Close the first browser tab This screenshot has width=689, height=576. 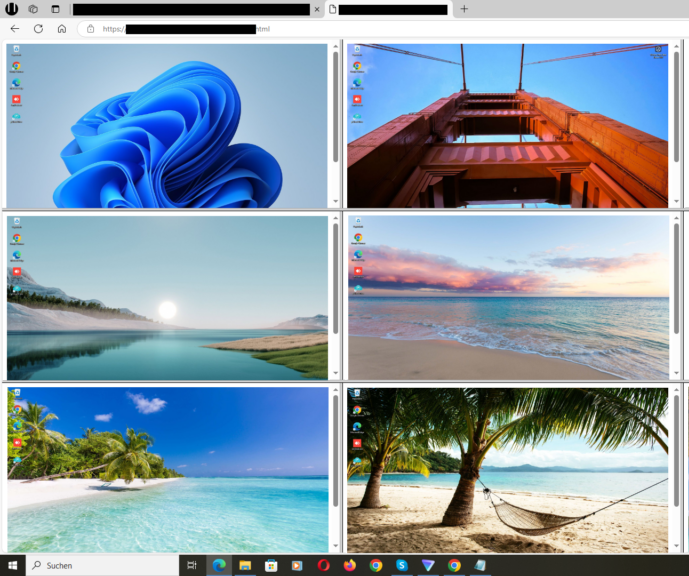[318, 9]
